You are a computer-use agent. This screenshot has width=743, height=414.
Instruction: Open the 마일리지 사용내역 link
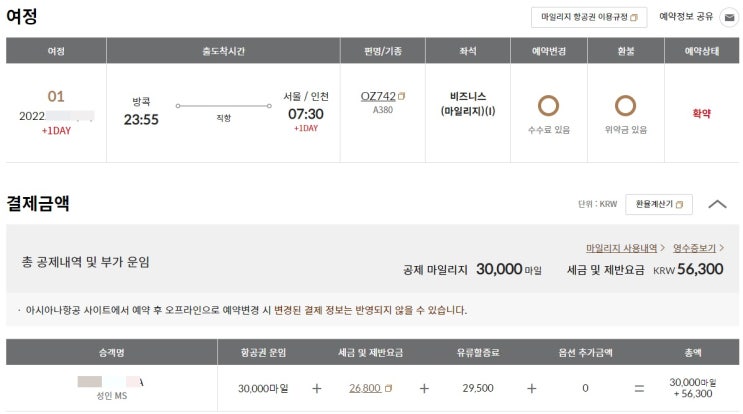[621, 247]
